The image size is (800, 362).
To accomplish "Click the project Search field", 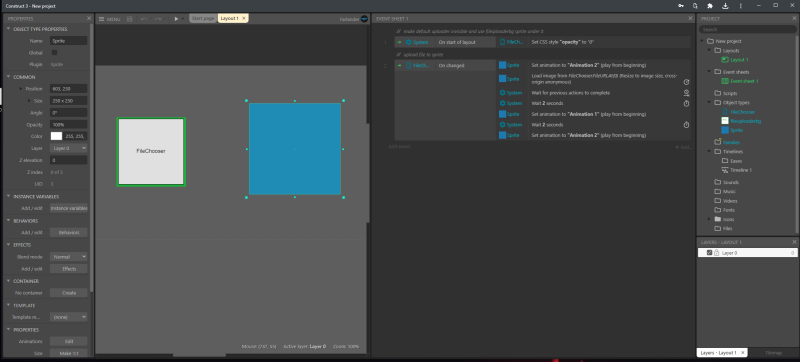I will pos(747,30).
